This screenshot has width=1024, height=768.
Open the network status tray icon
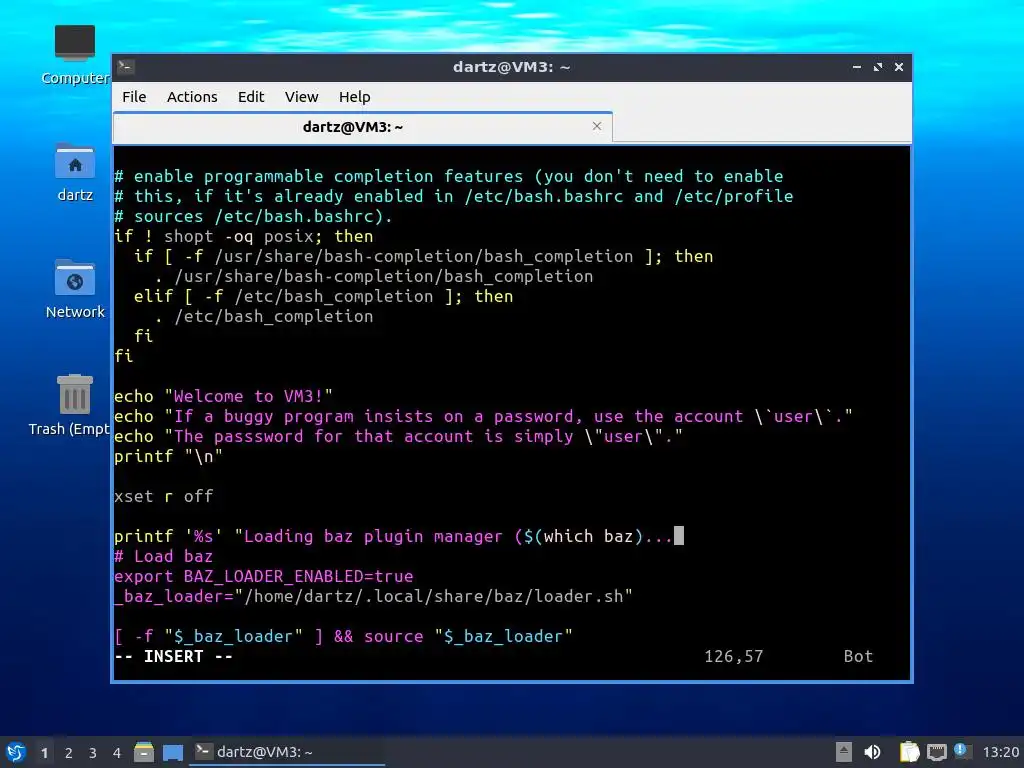[x=936, y=752]
